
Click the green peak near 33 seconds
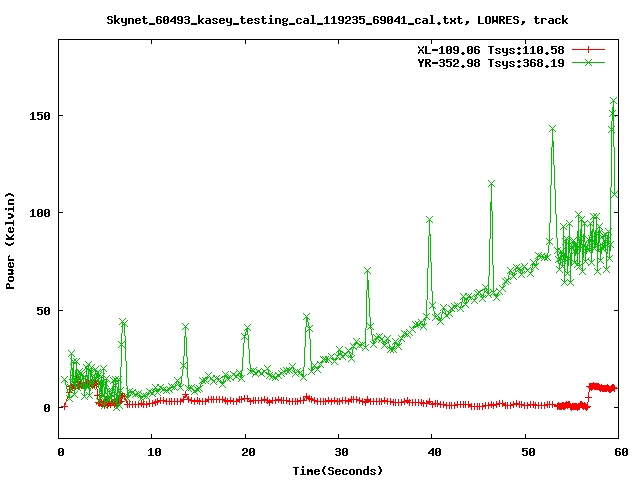[367, 271]
